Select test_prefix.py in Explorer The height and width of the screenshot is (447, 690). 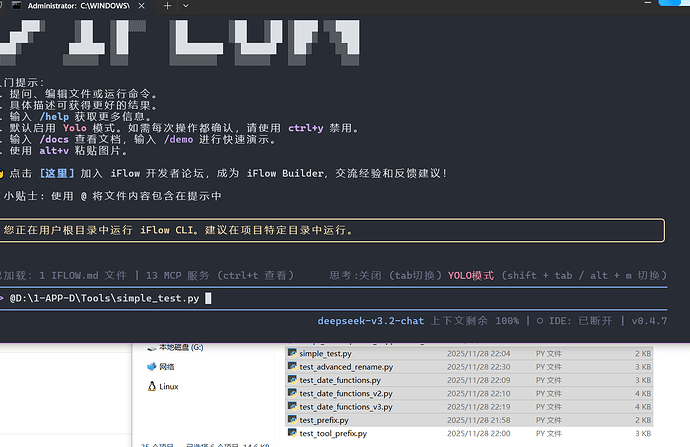(x=469, y=420)
